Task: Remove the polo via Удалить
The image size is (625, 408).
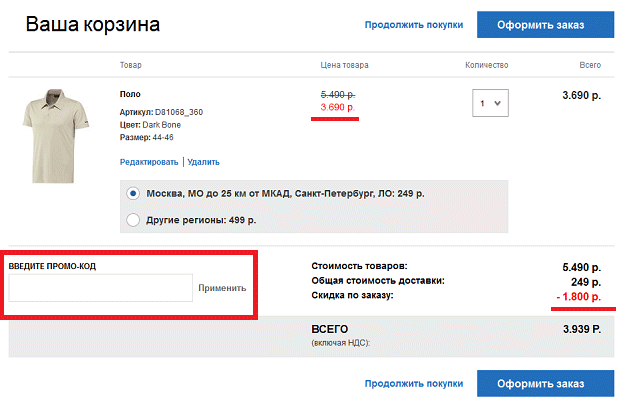Action: 203,162
